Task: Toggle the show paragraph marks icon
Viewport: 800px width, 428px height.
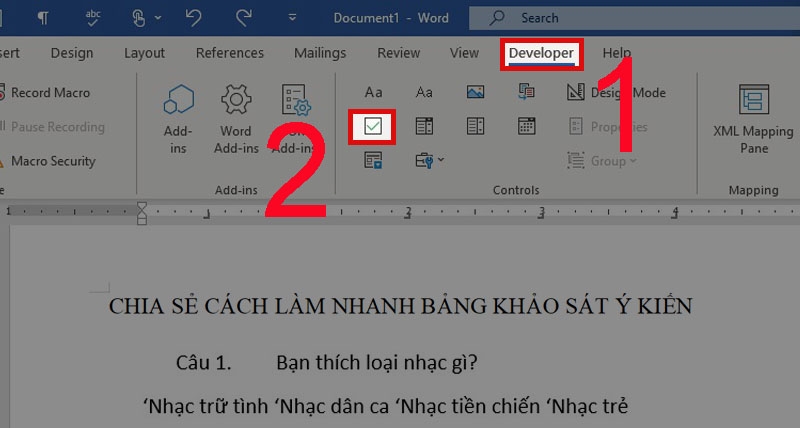Action: click(43, 18)
